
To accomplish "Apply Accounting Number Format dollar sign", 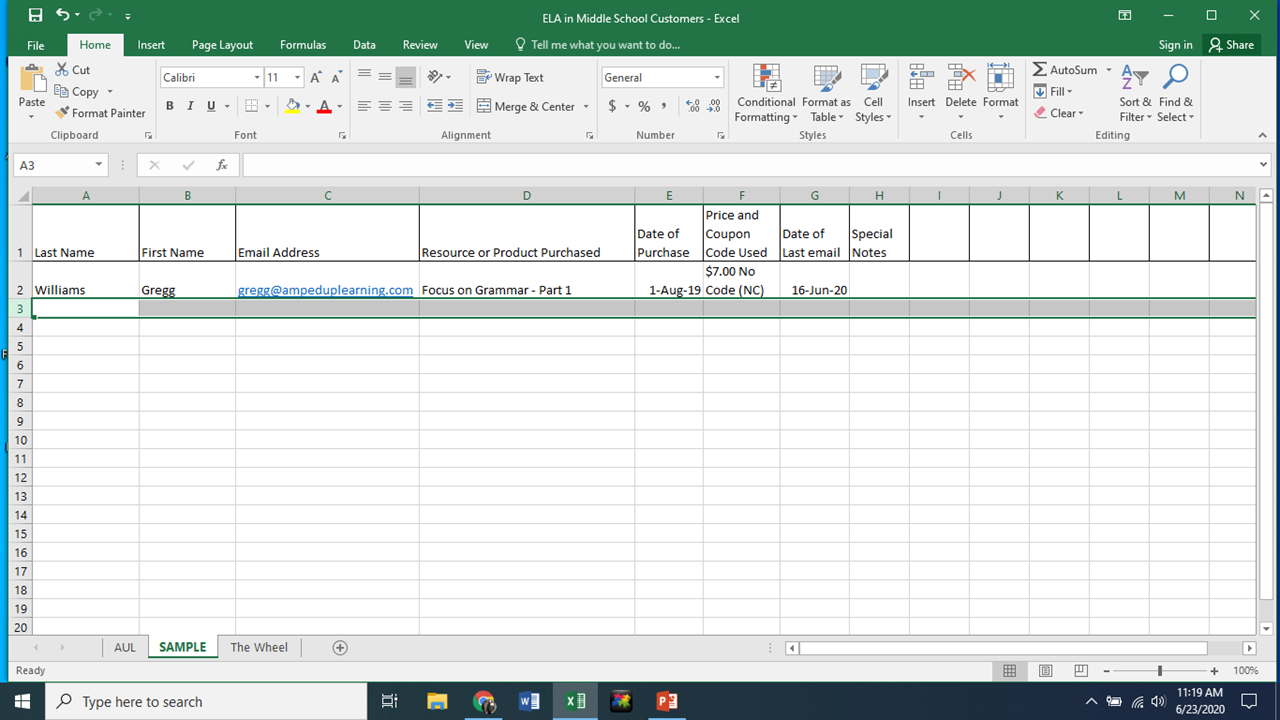I will pos(613,106).
